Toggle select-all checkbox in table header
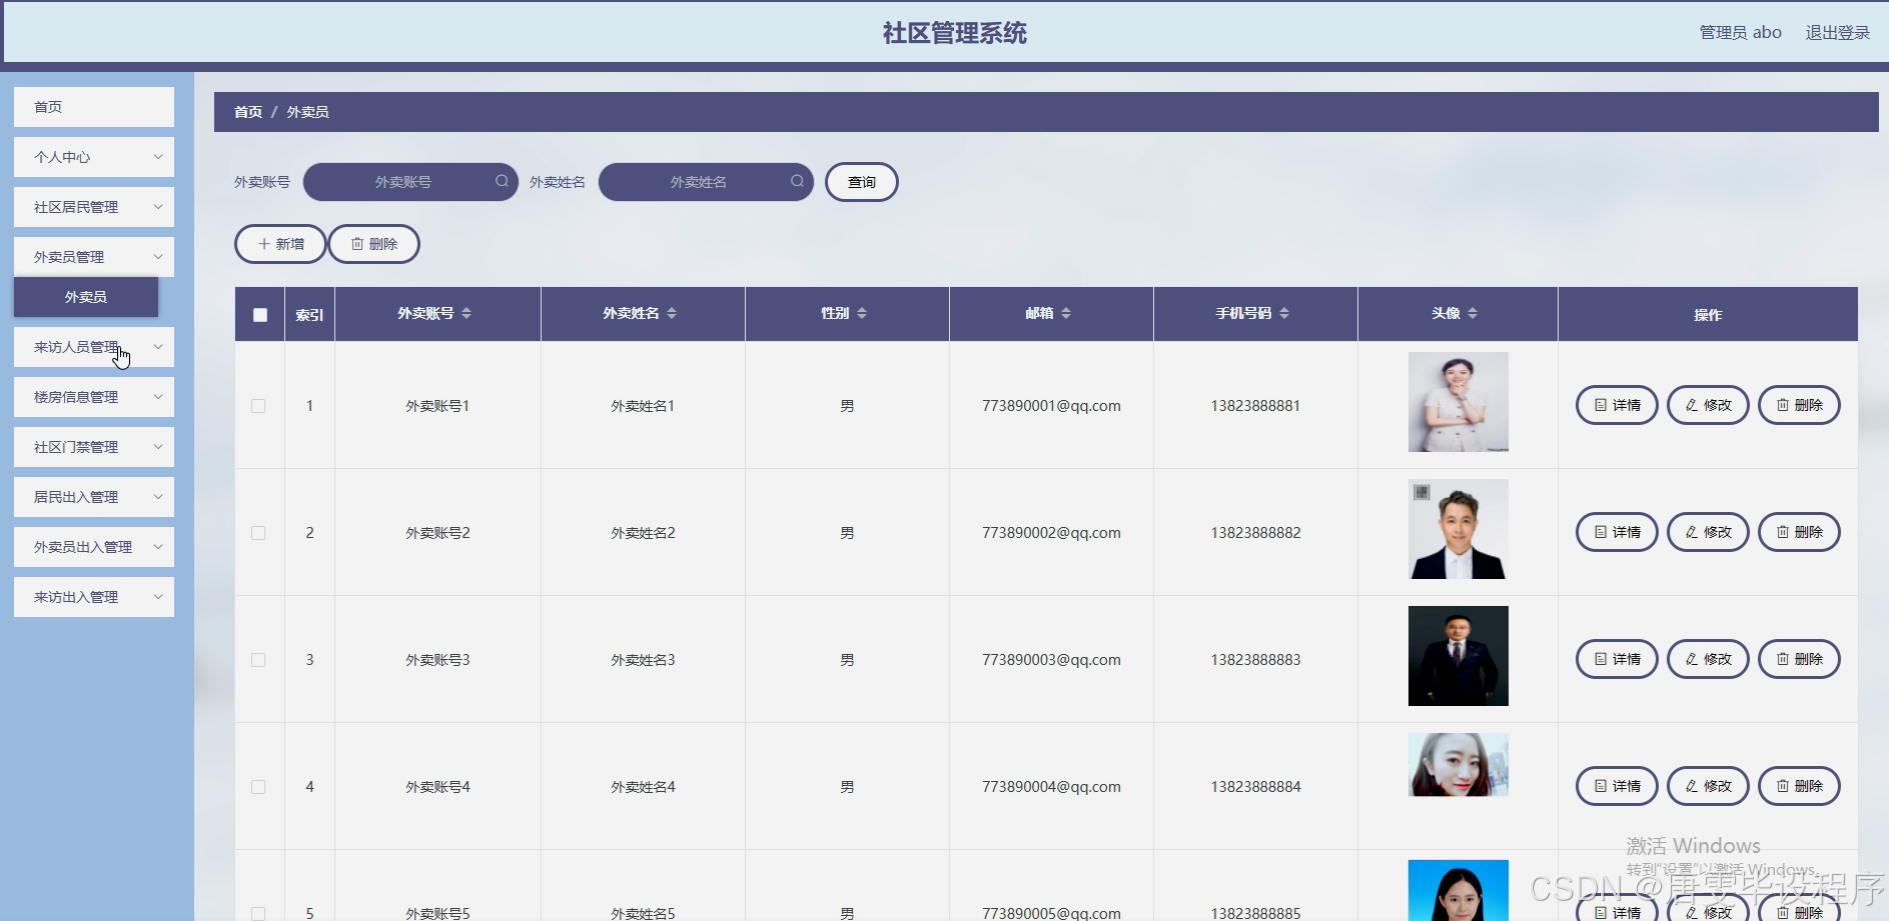 pyautogui.click(x=260, y=315)
